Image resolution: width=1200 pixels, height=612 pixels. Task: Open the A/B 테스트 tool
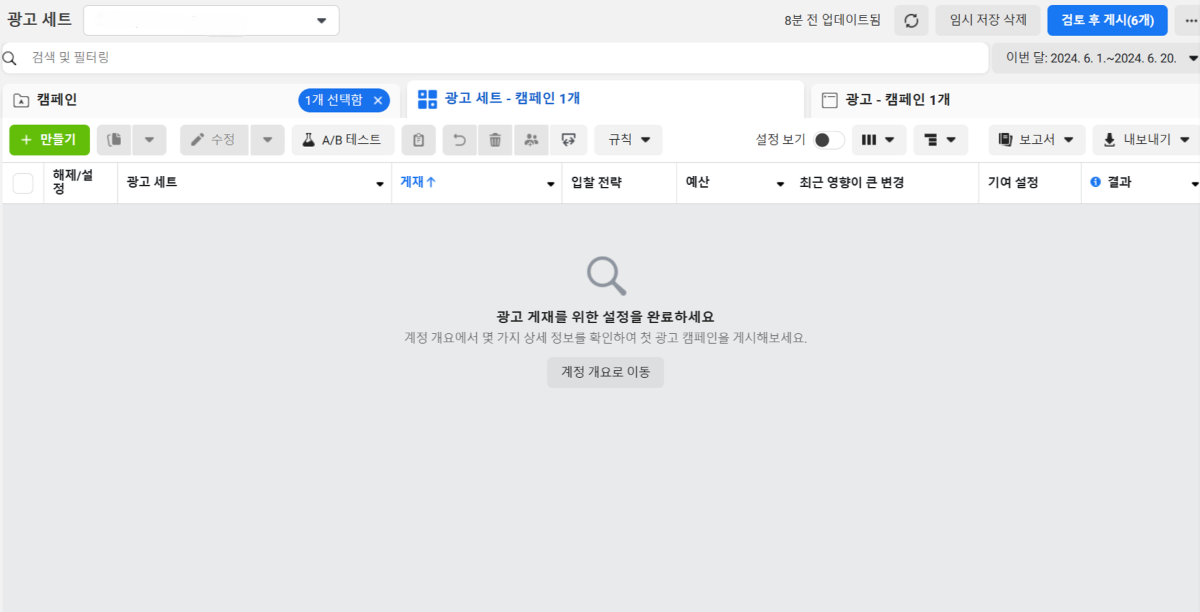tap(344, 139)
